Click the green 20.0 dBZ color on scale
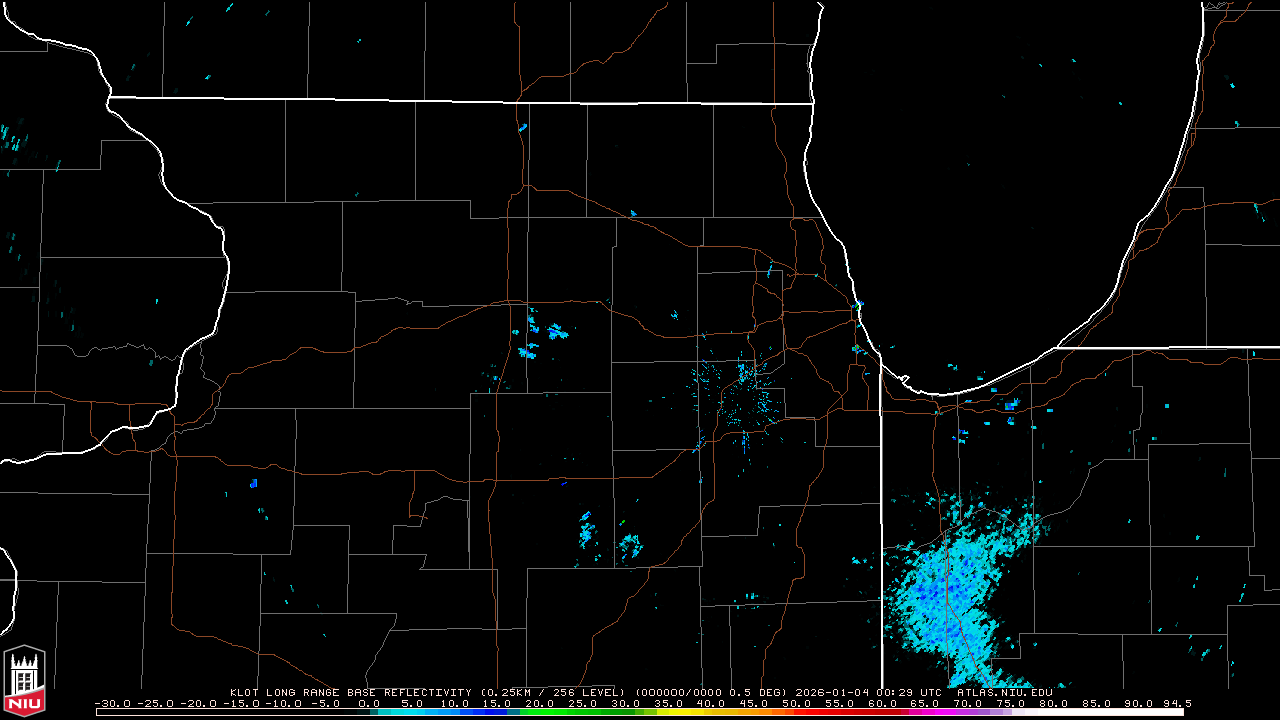This screenshot has height=720, width=1280. [540, 712]
